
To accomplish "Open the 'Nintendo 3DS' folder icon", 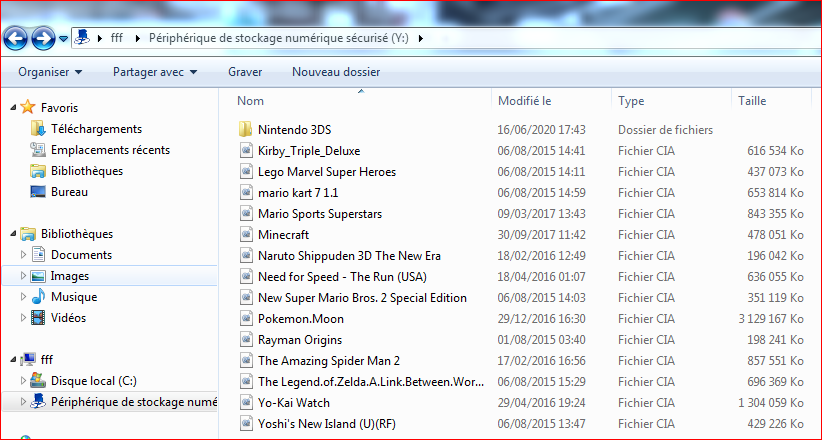I will [x=246, y=129].
